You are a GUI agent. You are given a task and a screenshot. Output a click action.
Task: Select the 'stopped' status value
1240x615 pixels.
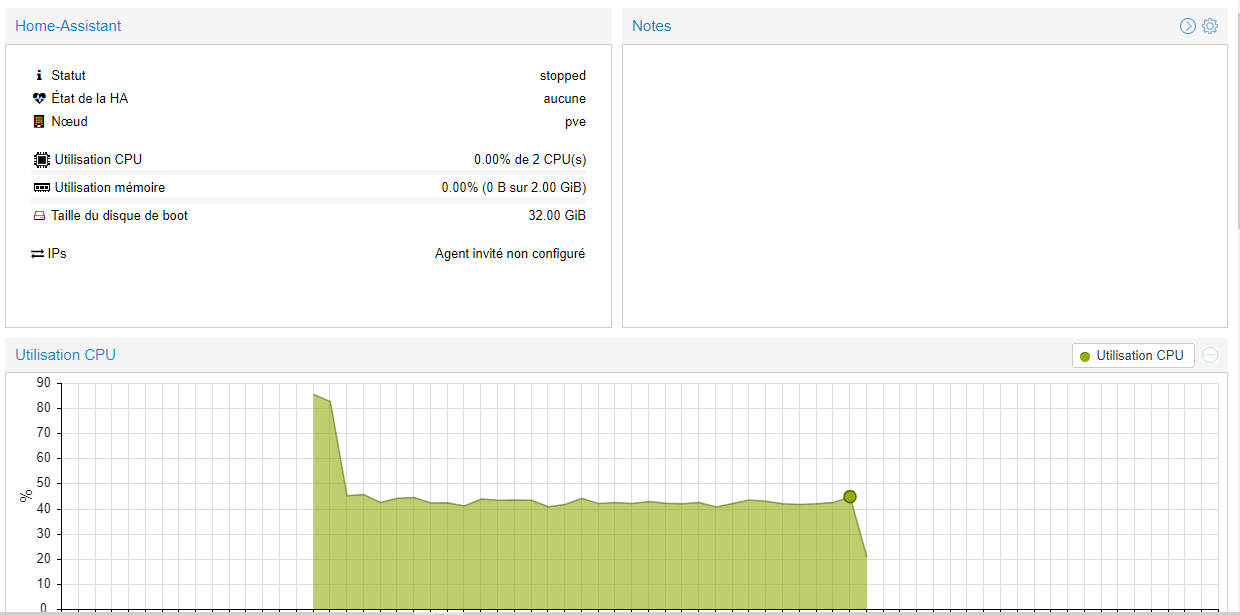[563, 75]
